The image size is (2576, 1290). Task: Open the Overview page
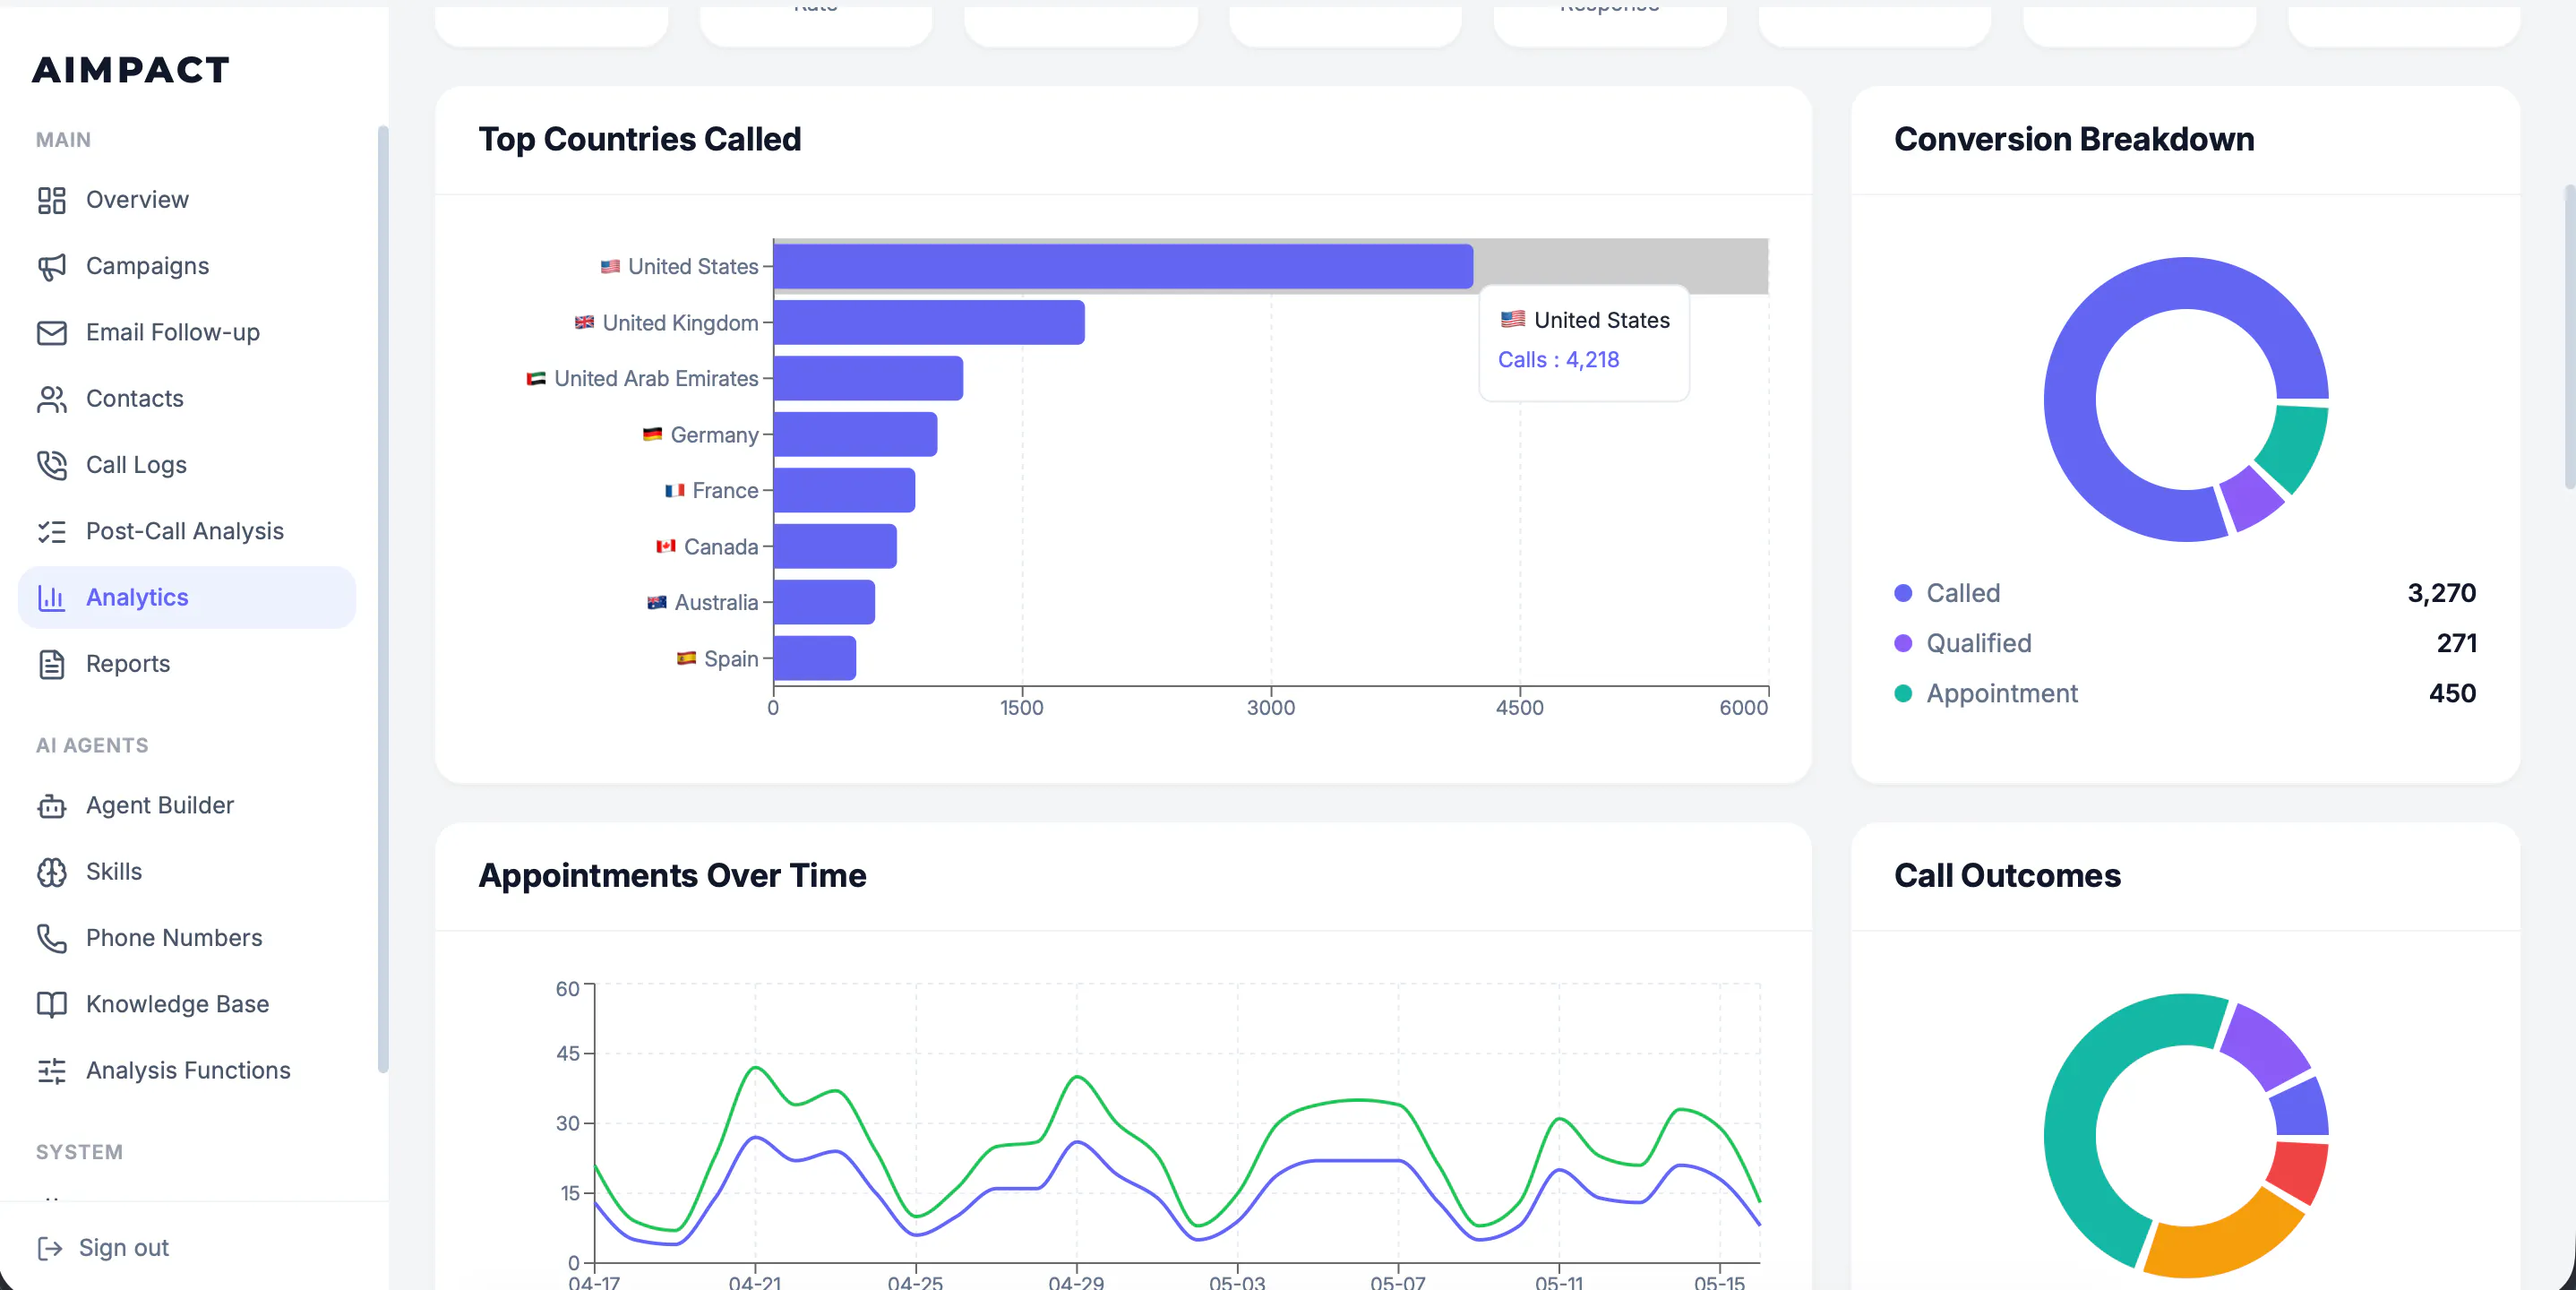[187, 200]
